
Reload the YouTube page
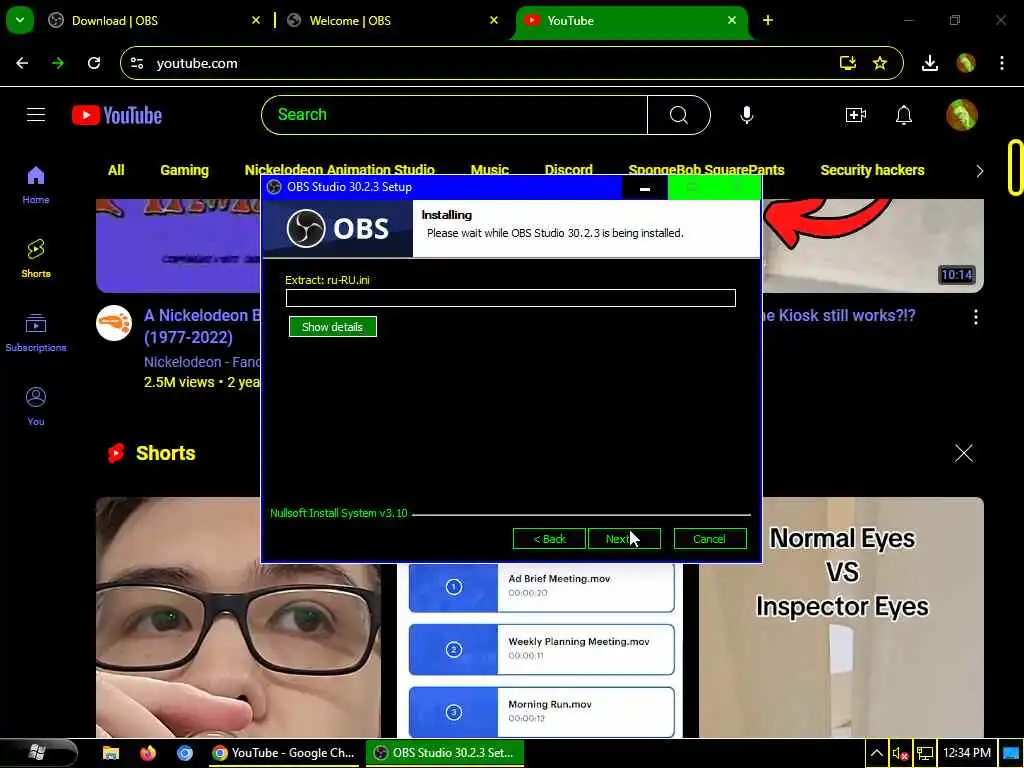(94, 63)
